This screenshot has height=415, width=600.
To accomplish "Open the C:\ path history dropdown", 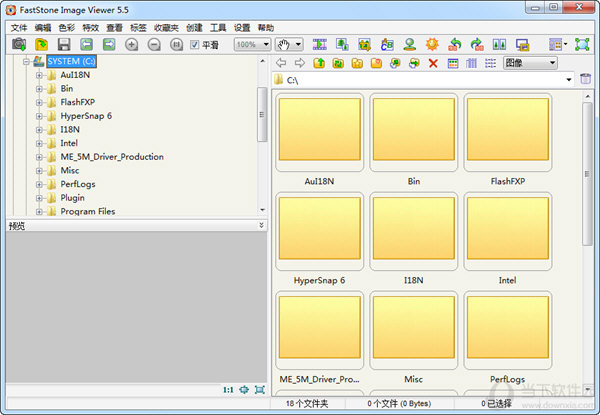I will [569, 80].
